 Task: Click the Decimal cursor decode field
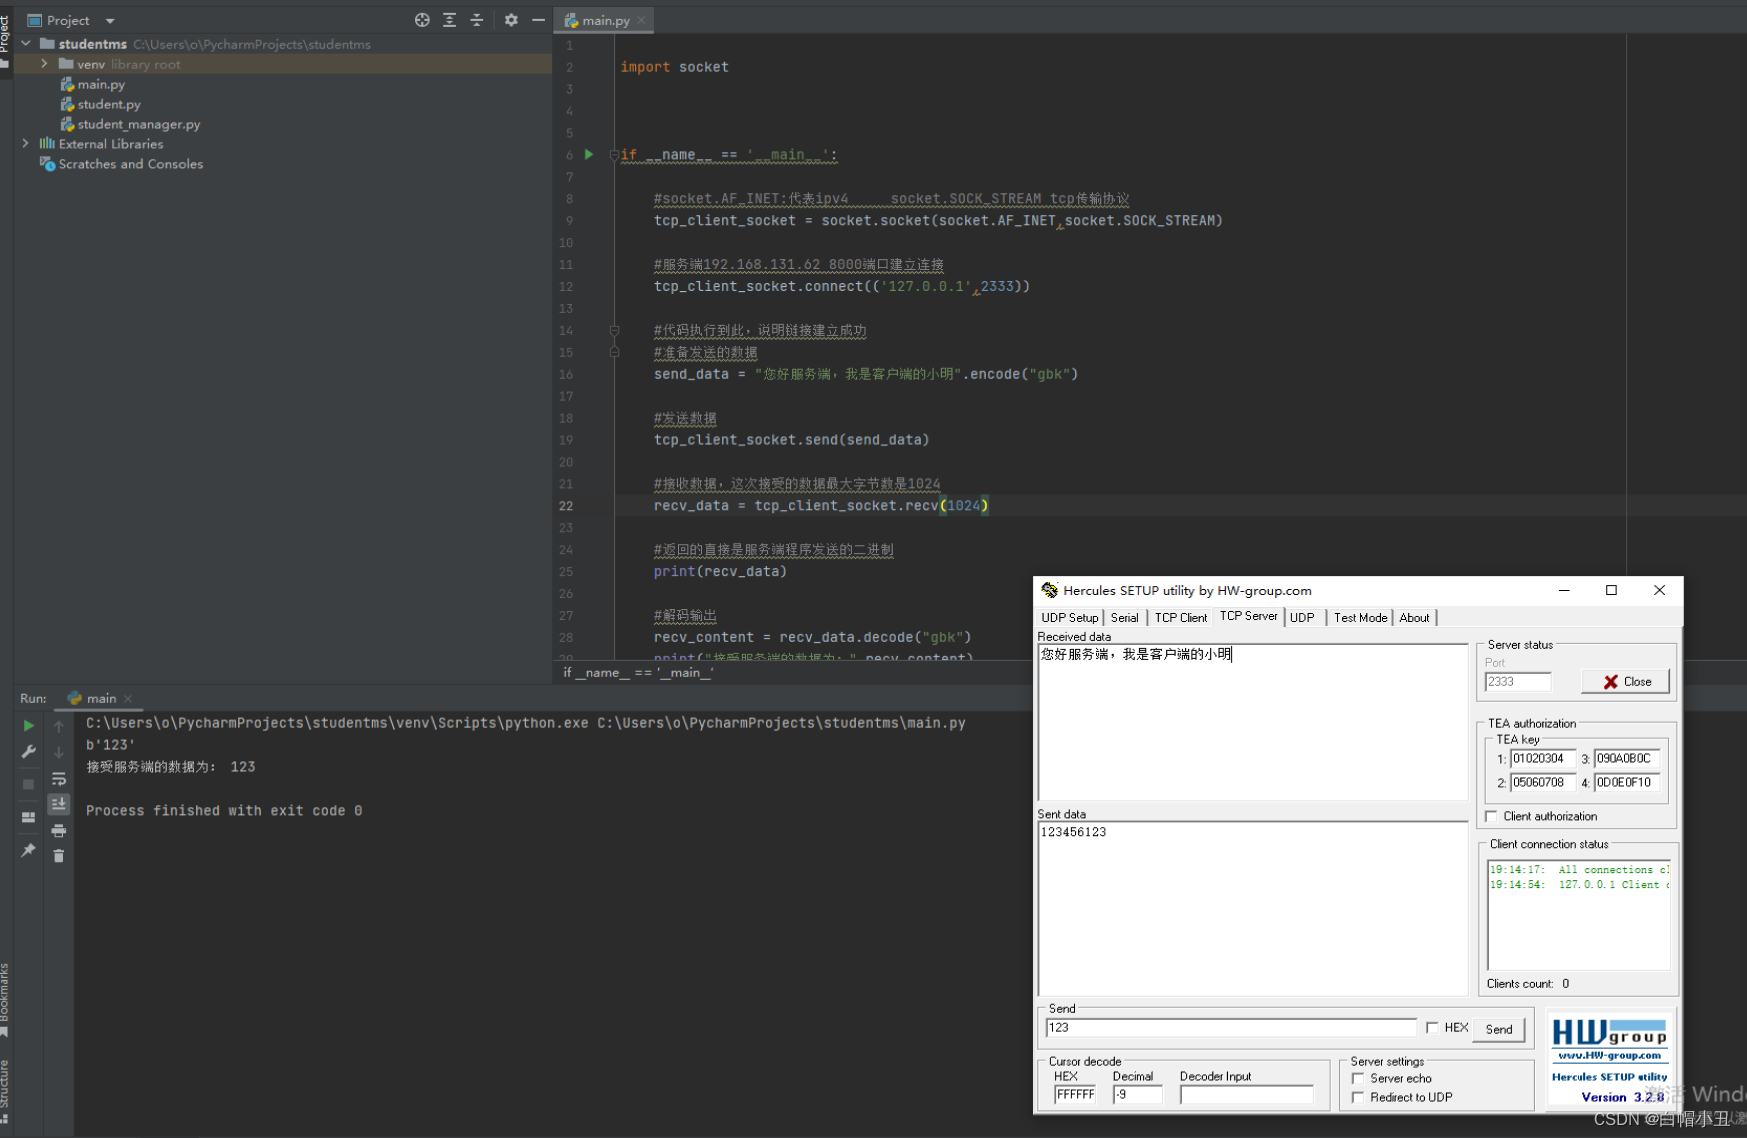(1138, 1095)
